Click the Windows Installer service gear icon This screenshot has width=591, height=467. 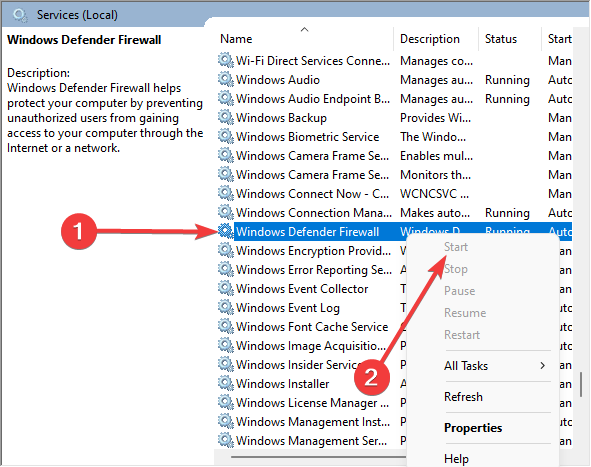tap(225, 383)
